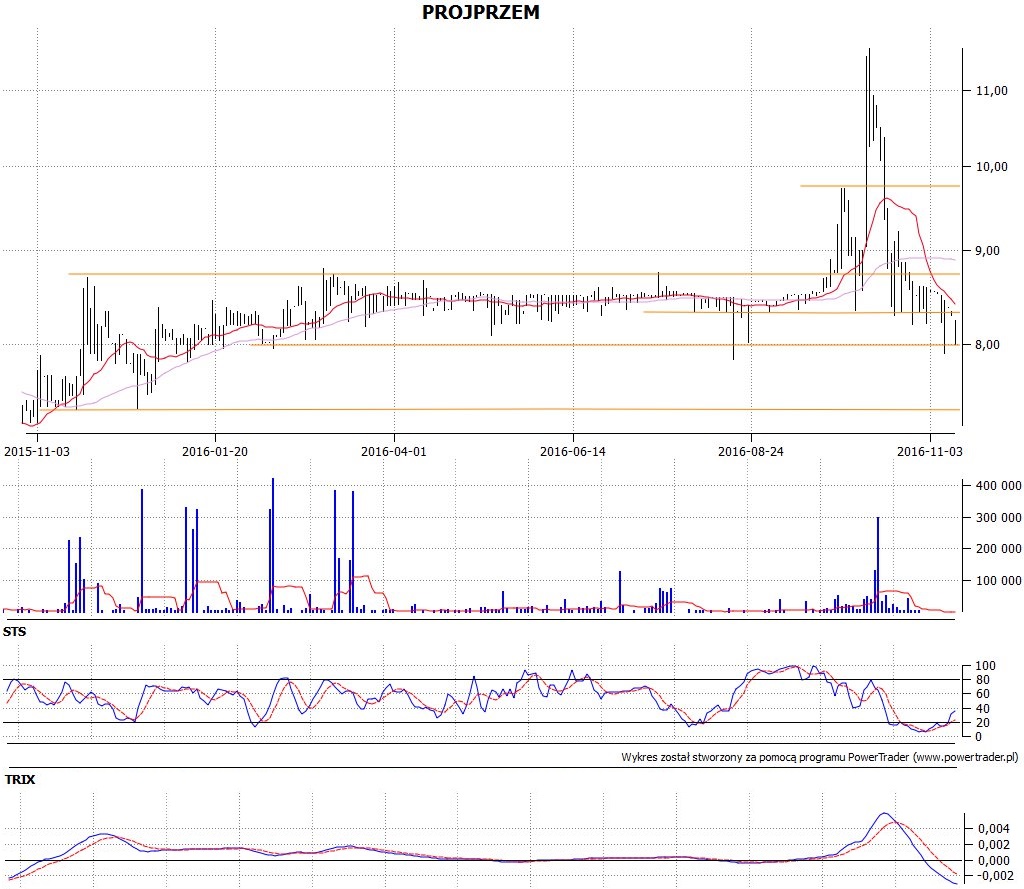
Task: Select the 10,00 price axis label
Action: tap(991, 167)
